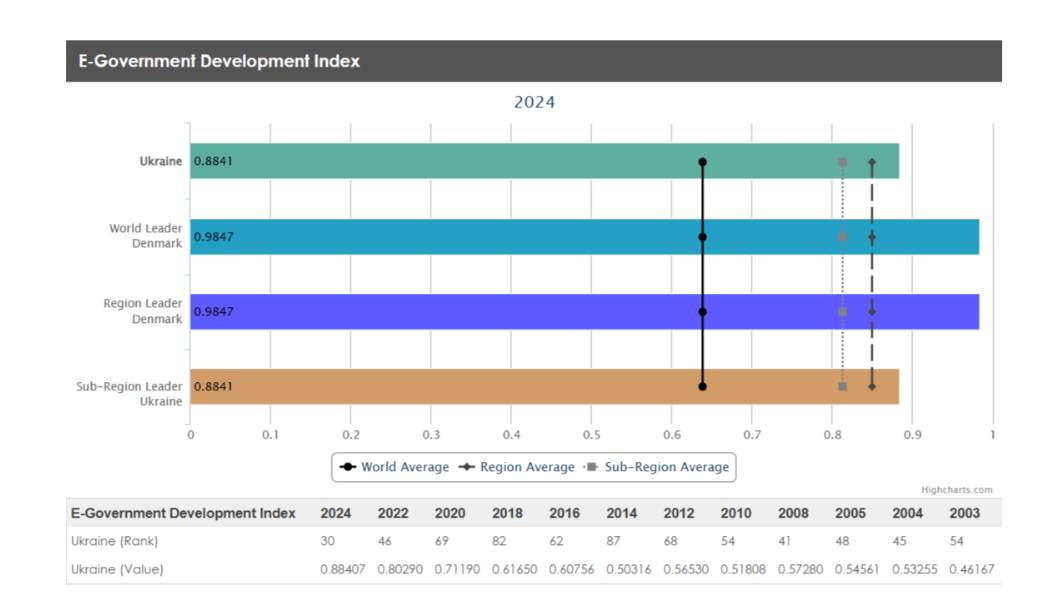Toggle Region Average legend item
The height and width of the screenshot is (615, 1043).
[516, 467]
